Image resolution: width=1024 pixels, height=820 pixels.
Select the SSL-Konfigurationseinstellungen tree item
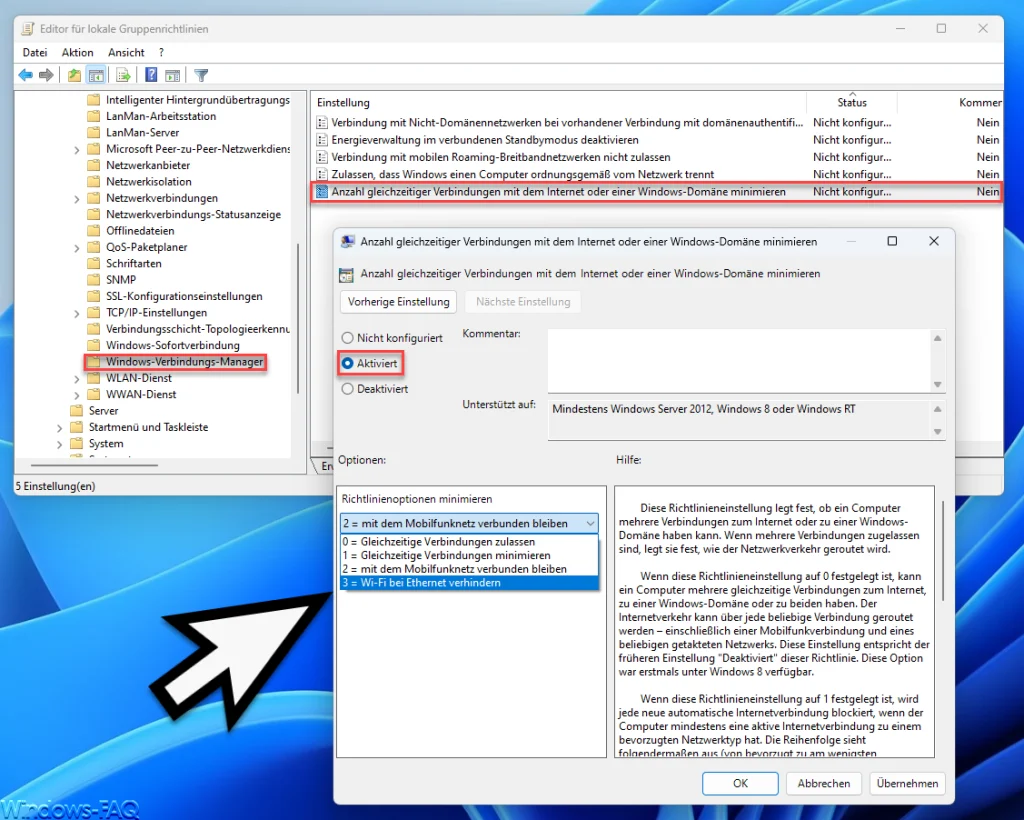click(184, 296)
